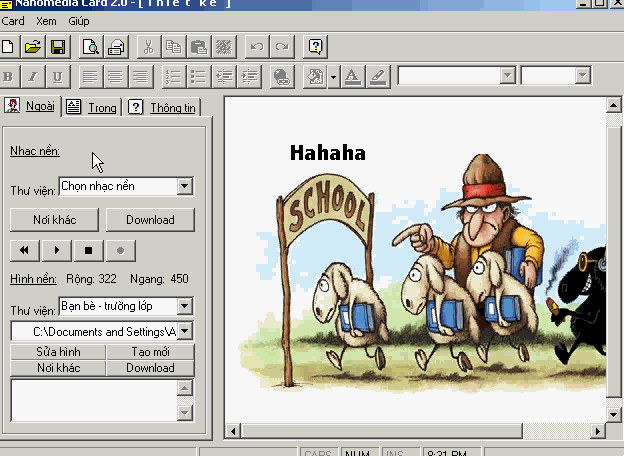Click the Hình nền label
The height and width of the screenshot is (456, 624).
tap(33, 279)
